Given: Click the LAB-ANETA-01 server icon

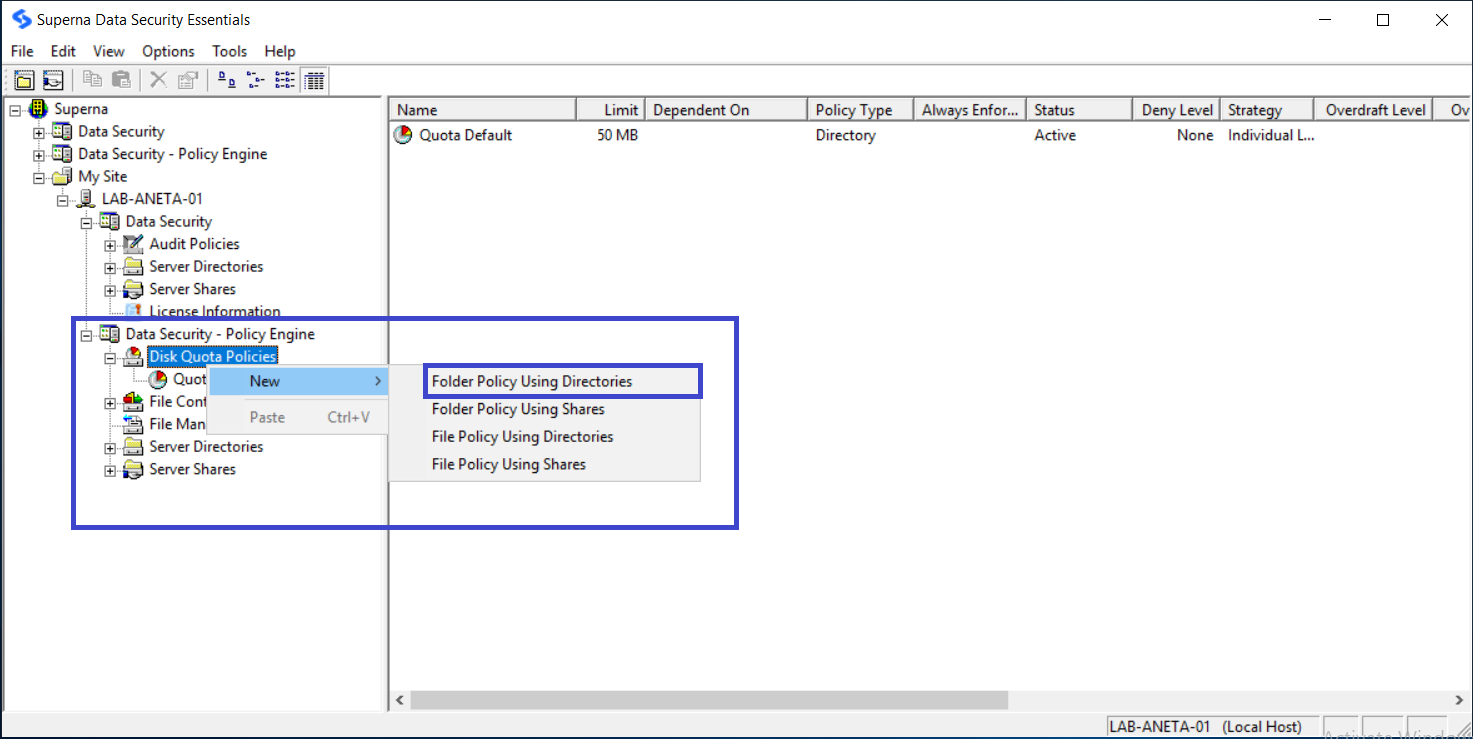Looking at the screenshot, I should (x=86, y=199).
